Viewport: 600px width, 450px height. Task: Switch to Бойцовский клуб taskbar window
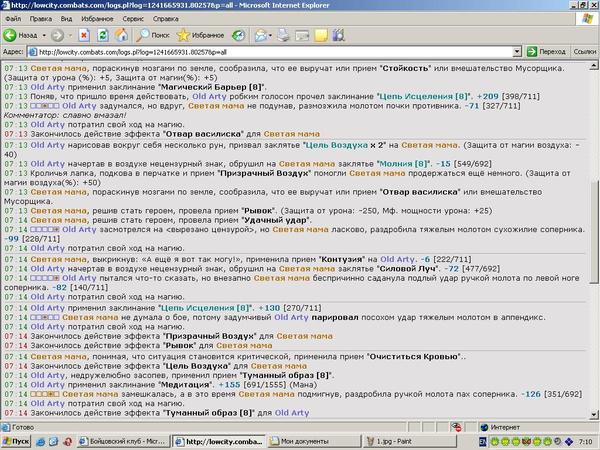point(122,442)
